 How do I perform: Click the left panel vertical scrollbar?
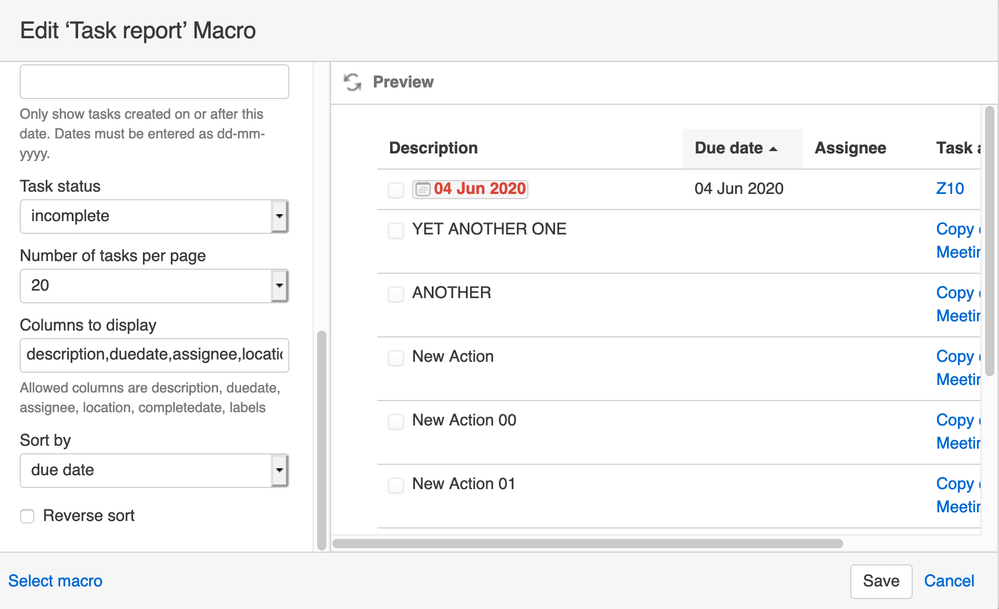click(x=322, y=440)
